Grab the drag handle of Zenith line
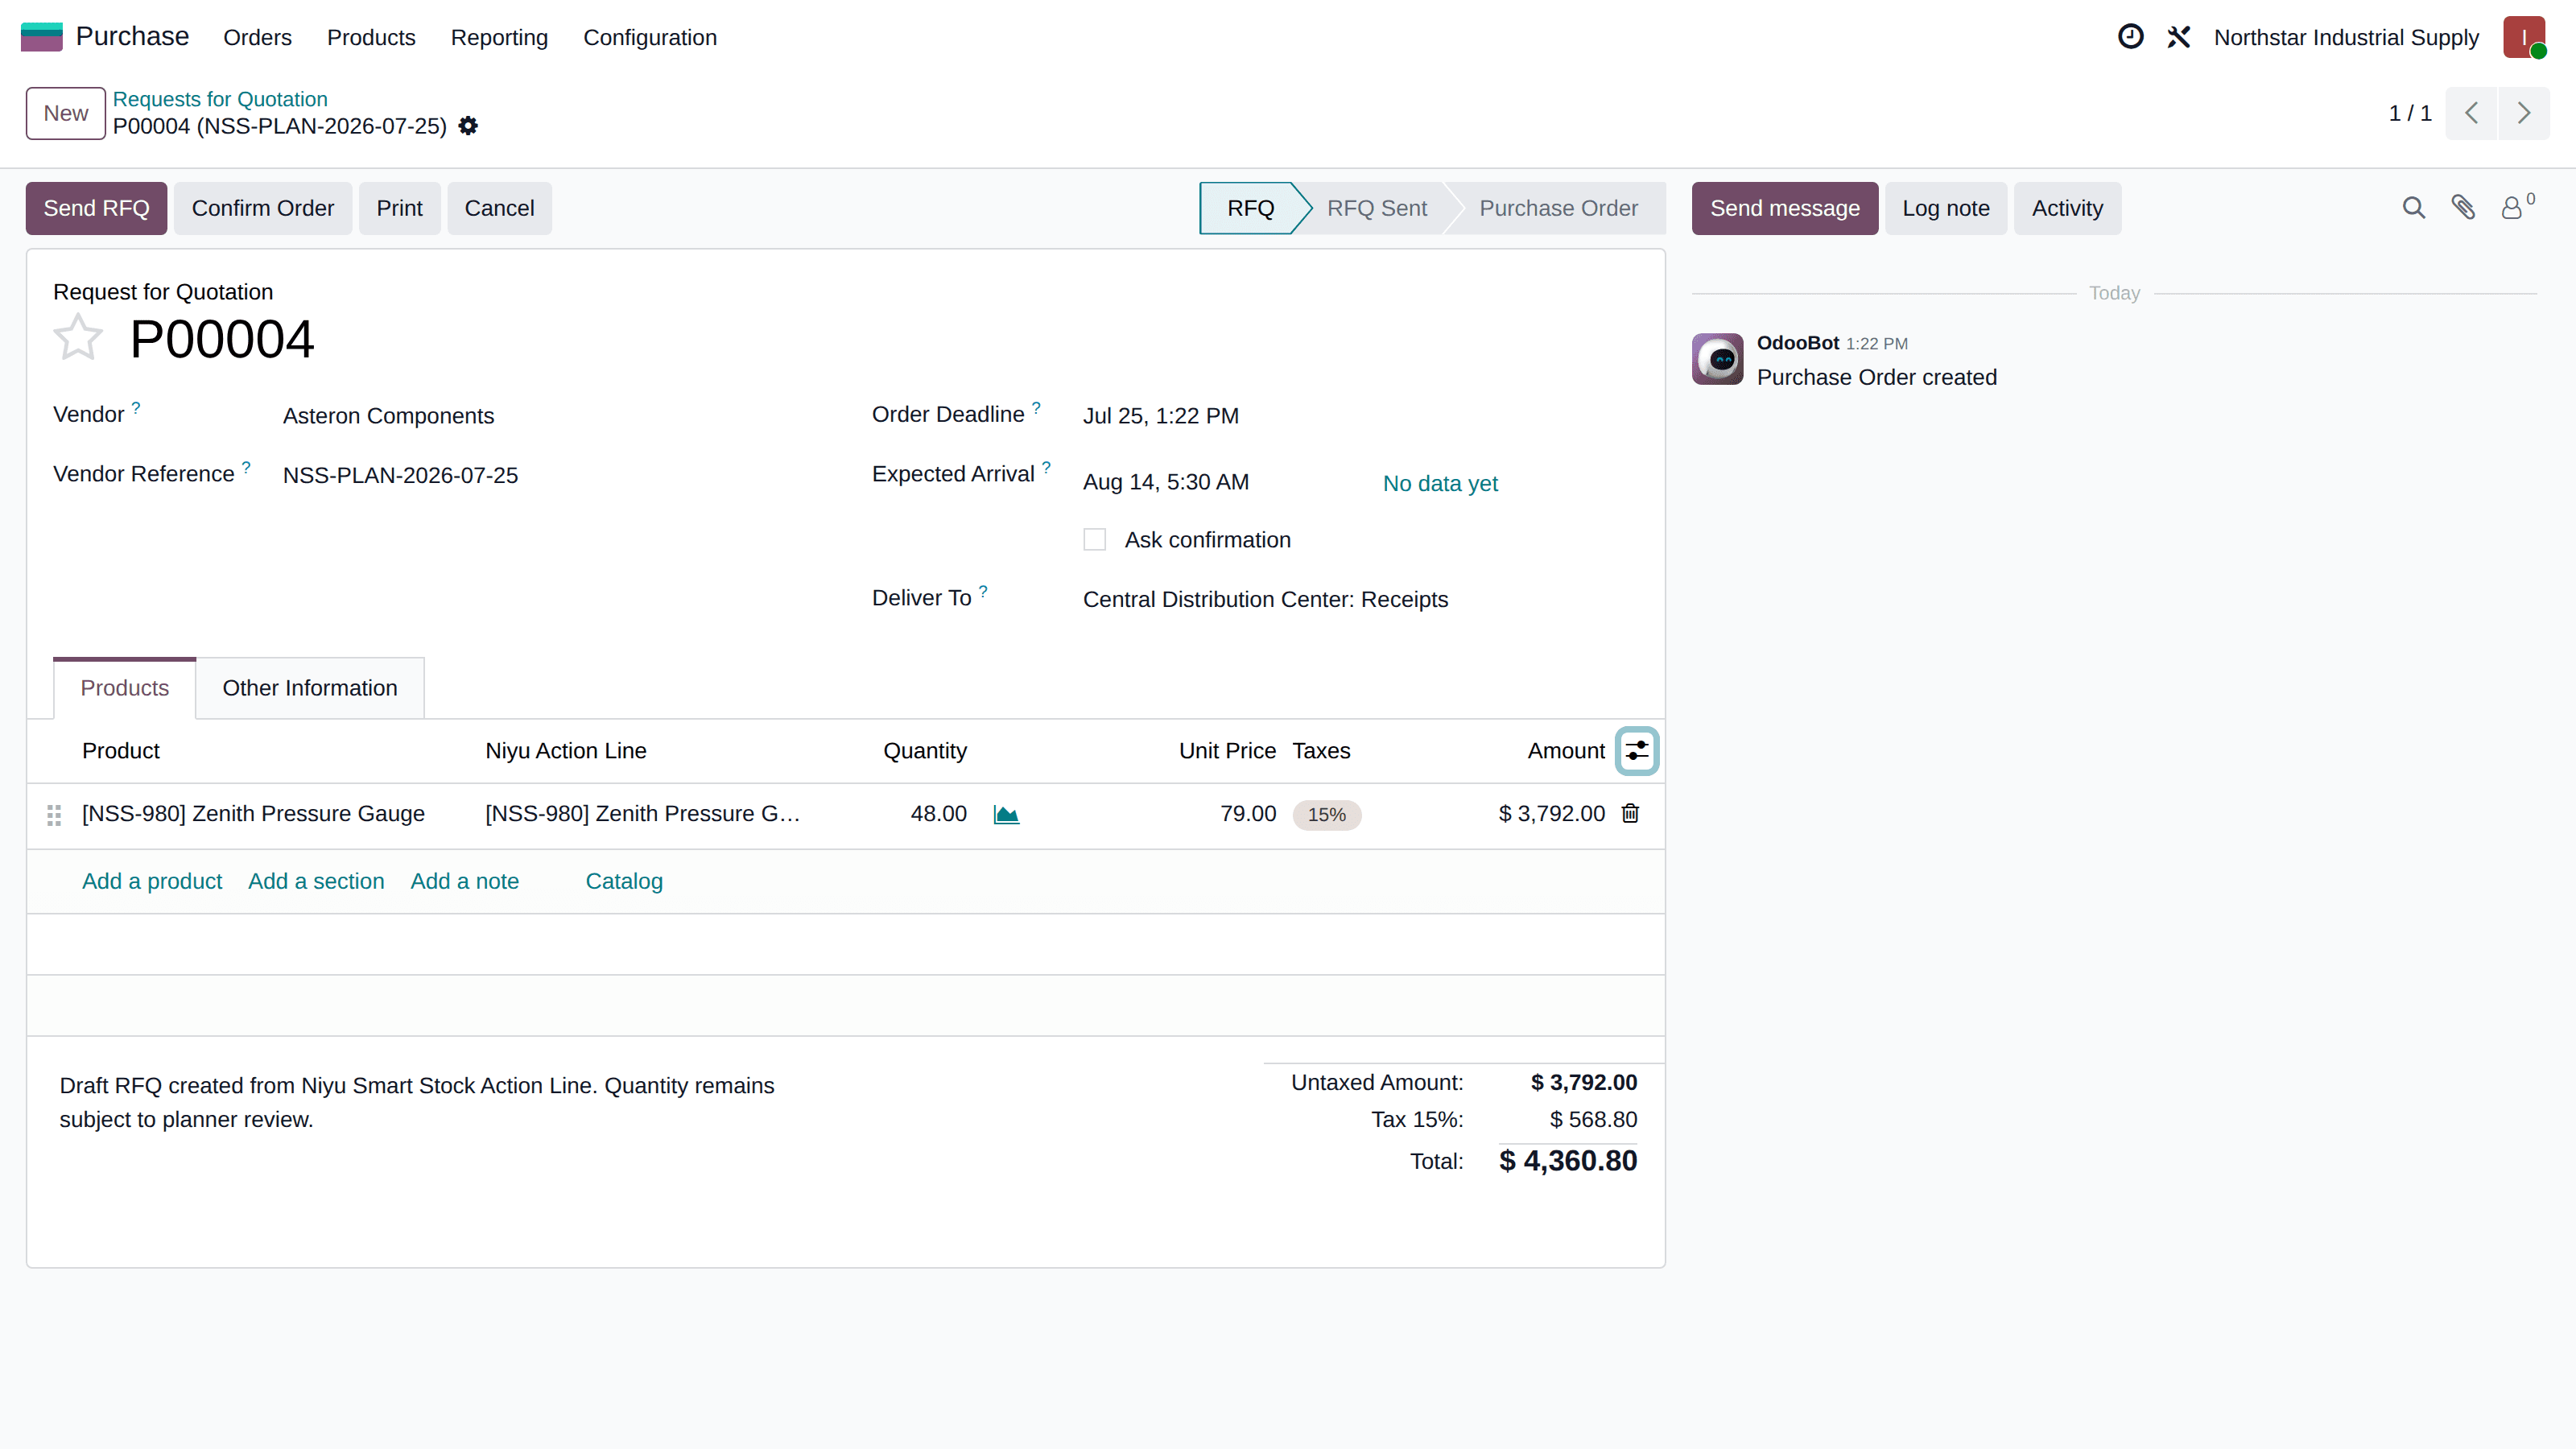The image size is (2576, 1449). coord(54,815)
